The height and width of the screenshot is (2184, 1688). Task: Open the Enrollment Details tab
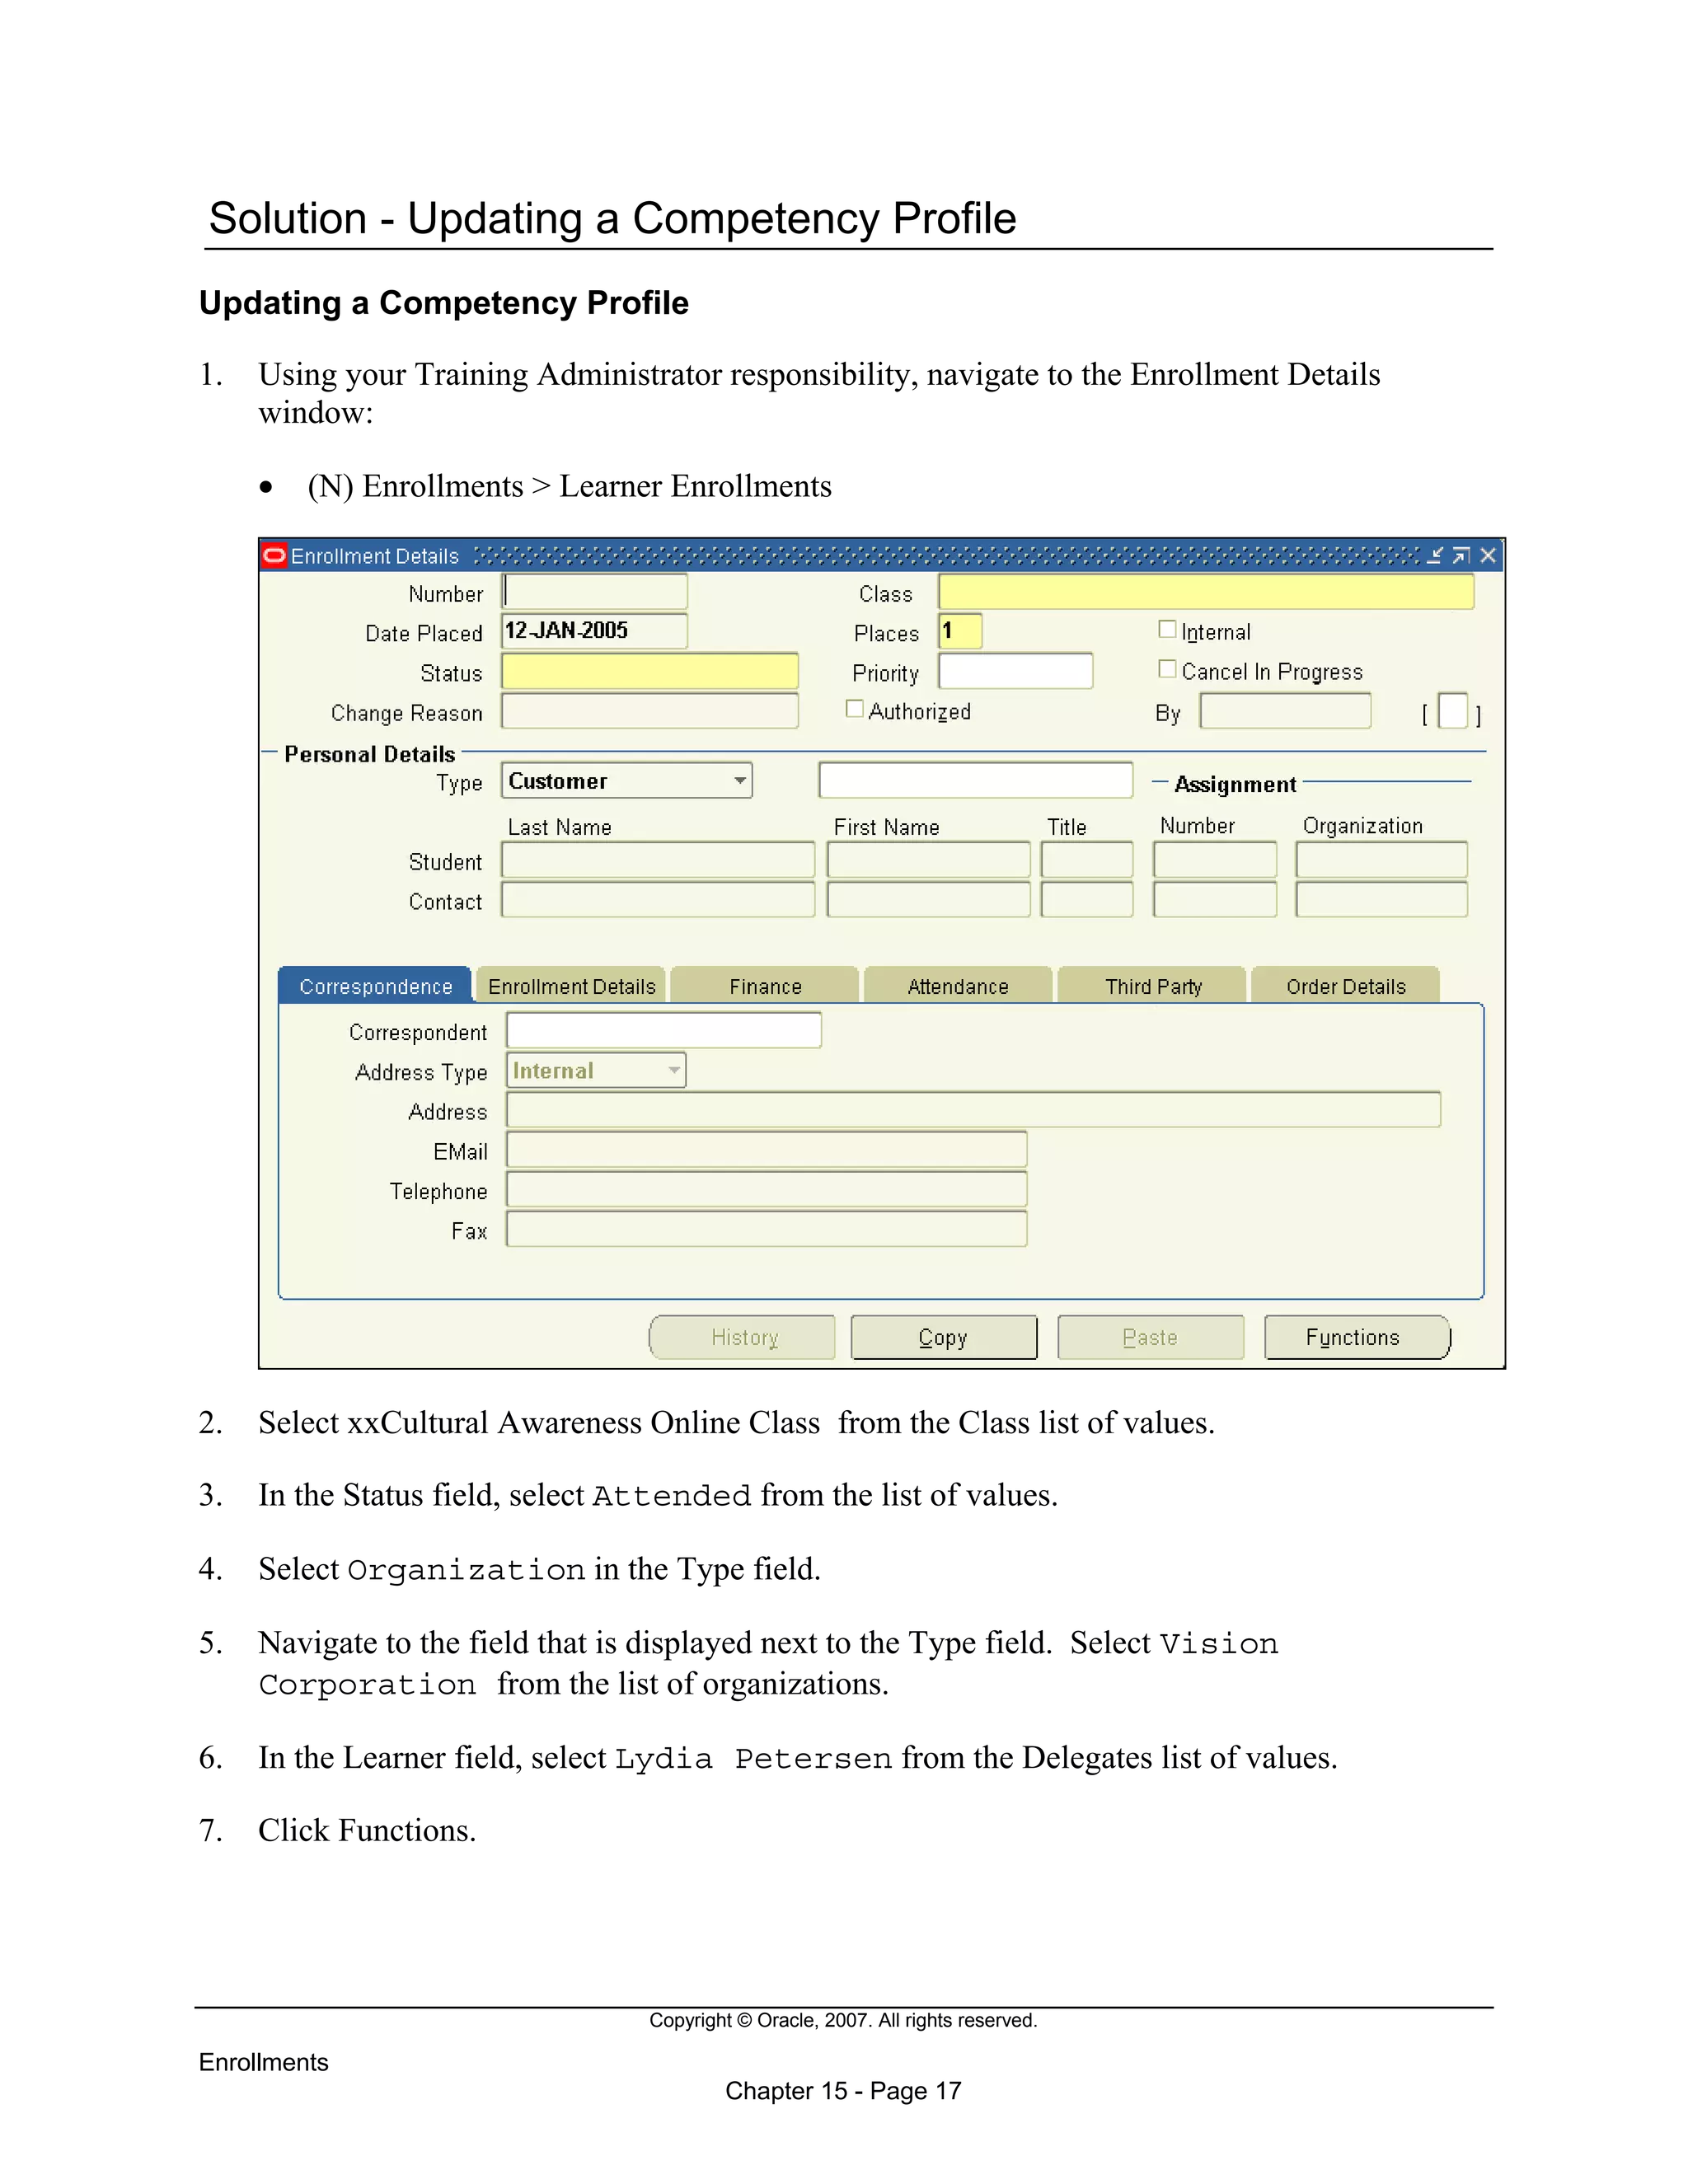pyautogui.click(x=571, y=986)
